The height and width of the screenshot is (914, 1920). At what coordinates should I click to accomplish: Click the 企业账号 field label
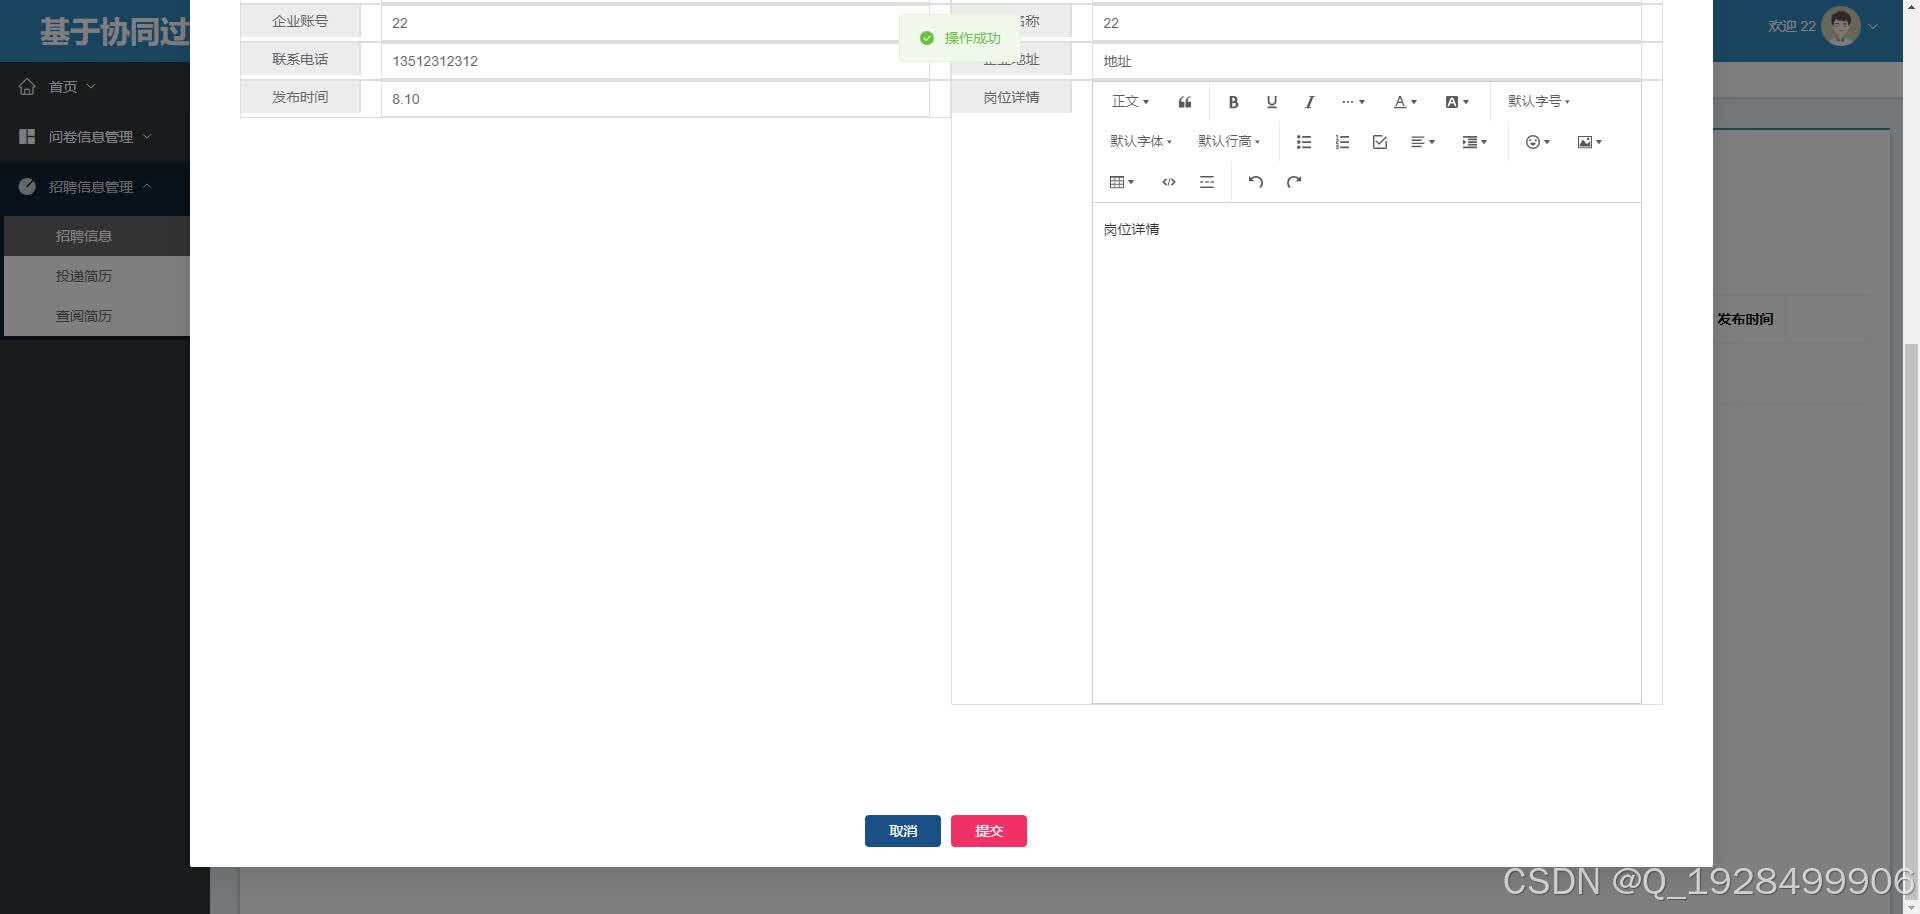pos(300,21)
